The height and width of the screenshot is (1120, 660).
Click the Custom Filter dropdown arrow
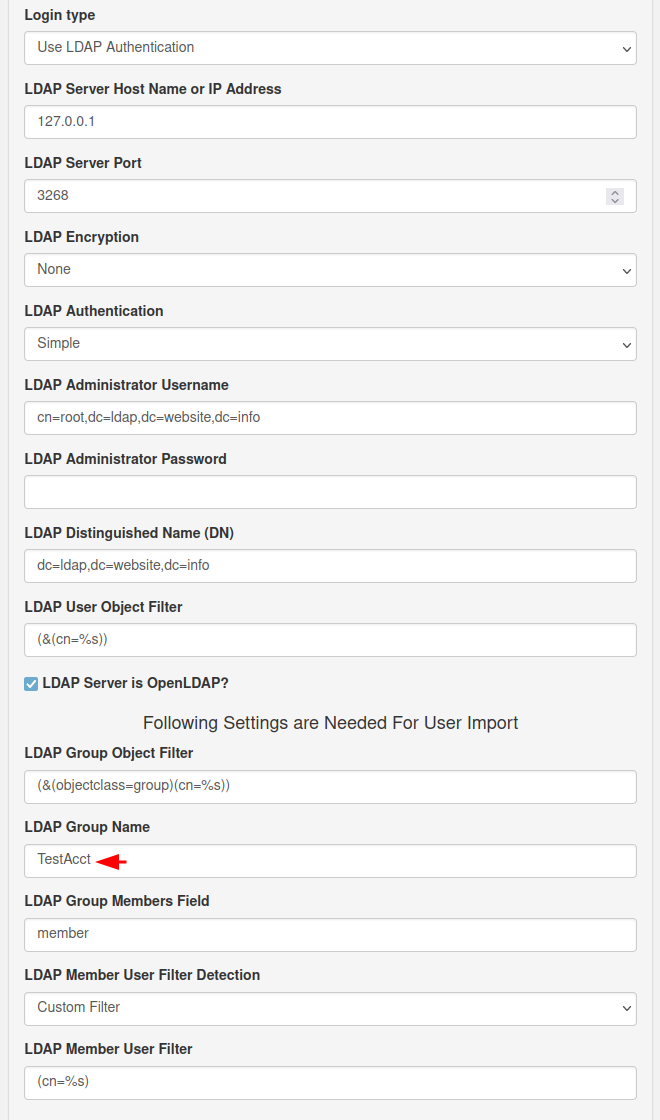(627, 1008)
